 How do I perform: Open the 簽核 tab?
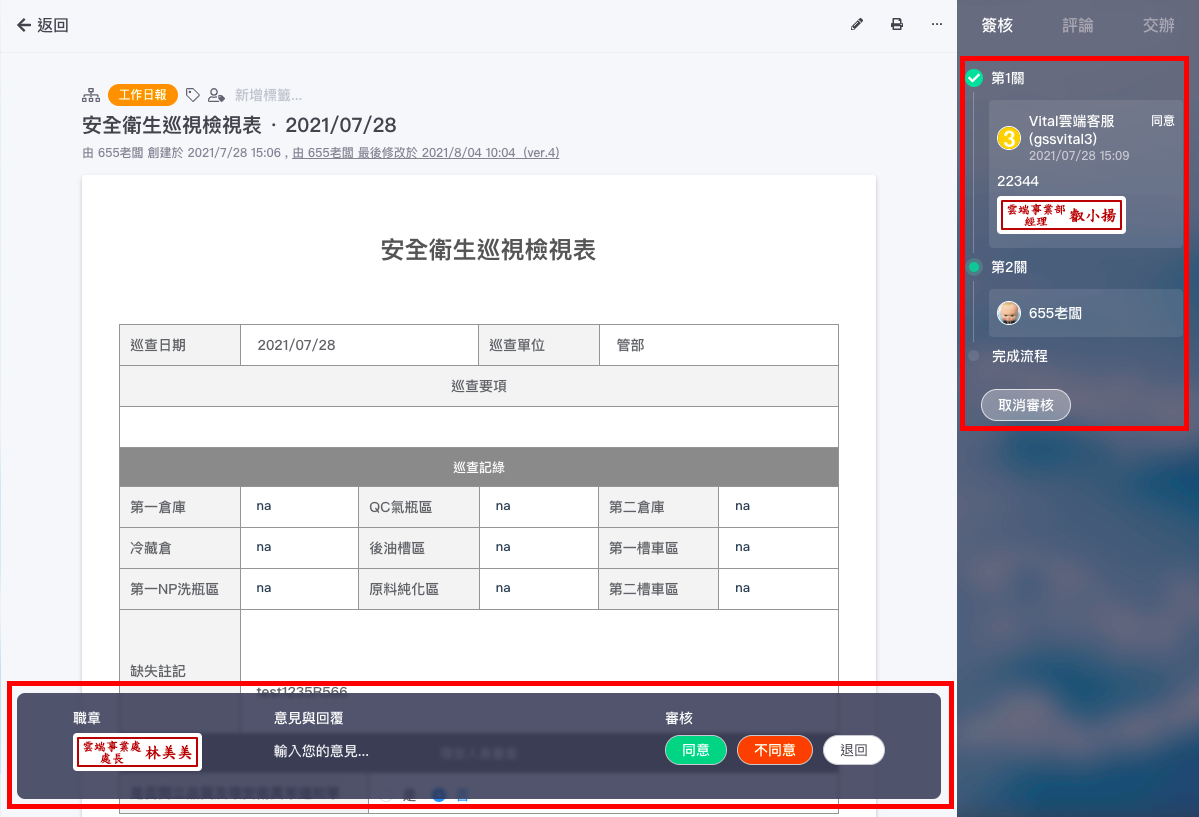pos(997,26)
